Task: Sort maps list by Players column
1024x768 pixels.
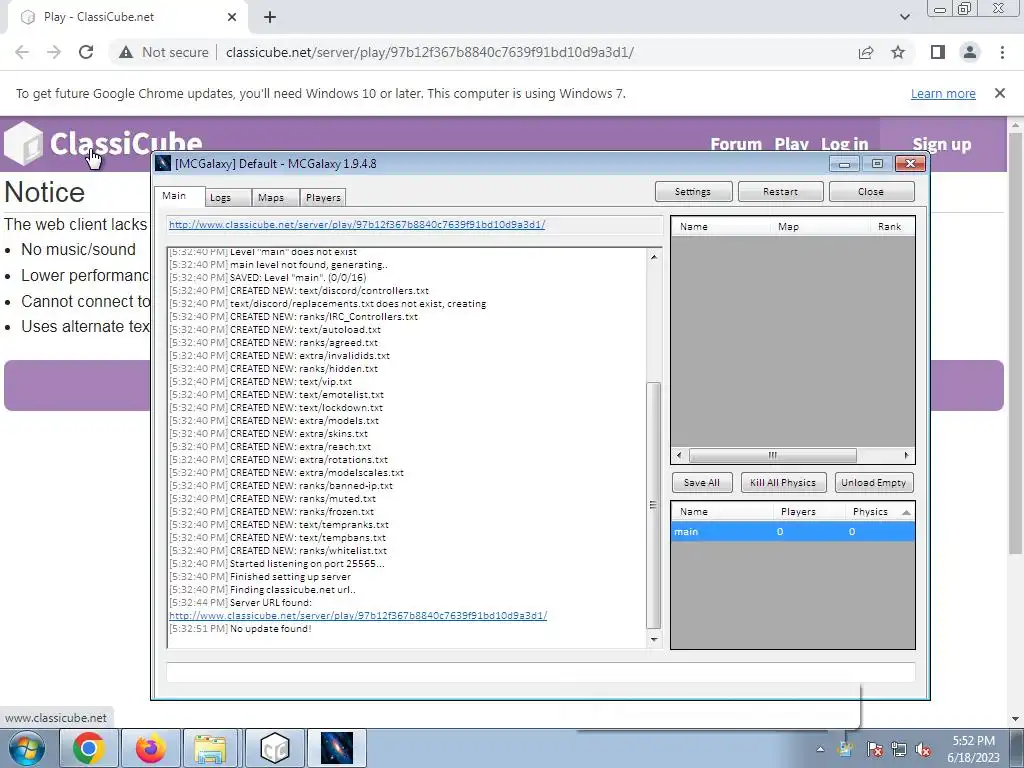Action: pos(808,511)
